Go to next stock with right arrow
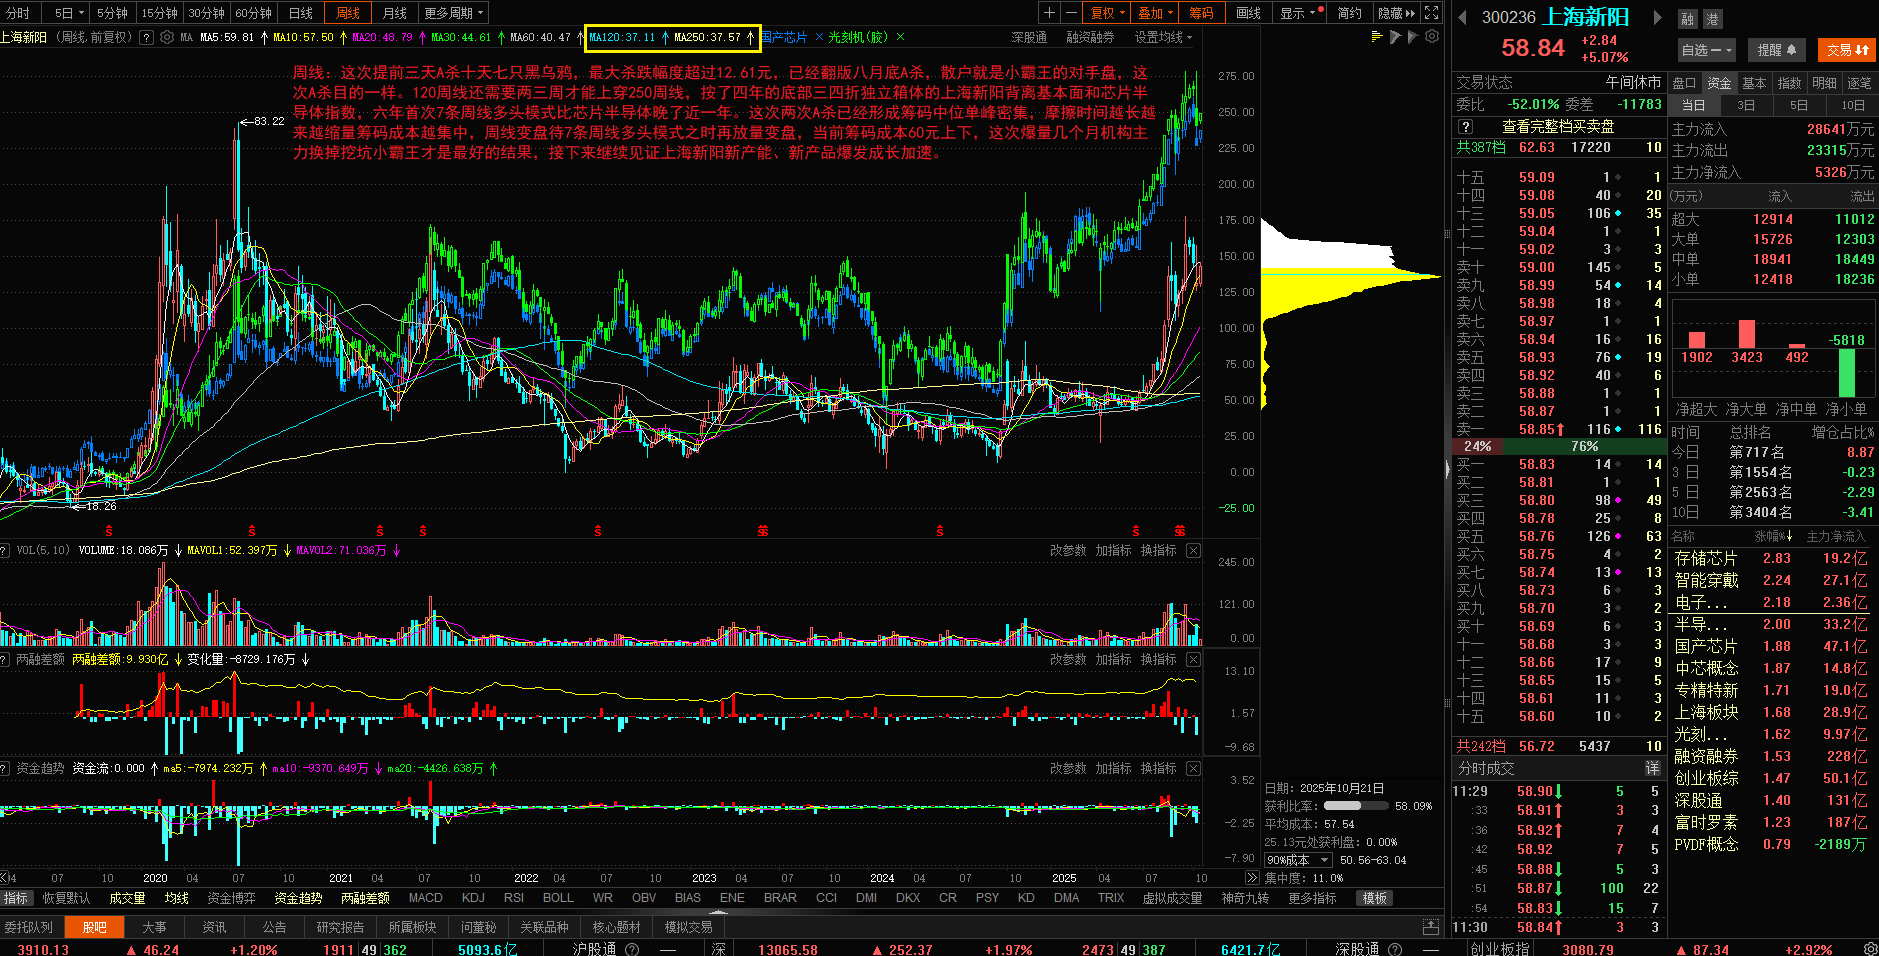 click(1657, 17)
